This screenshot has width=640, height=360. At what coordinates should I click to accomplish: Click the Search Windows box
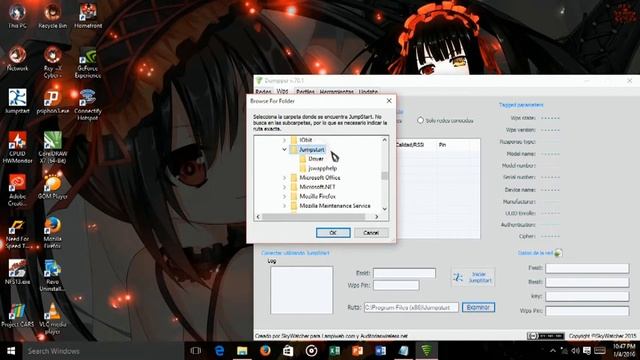pos(102,351)
